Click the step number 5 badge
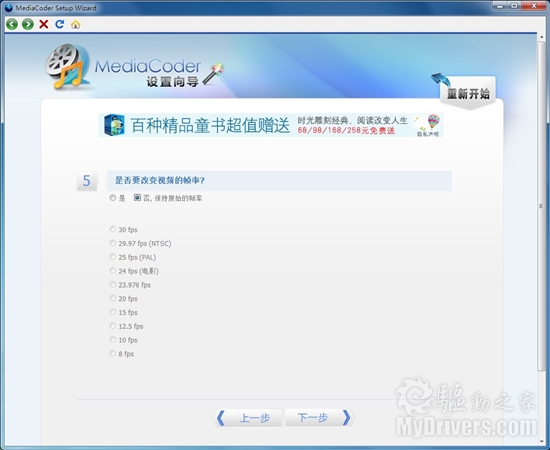The height and width of the screenshot is (450, 550). pyautogui.click(x=87, y=181)
